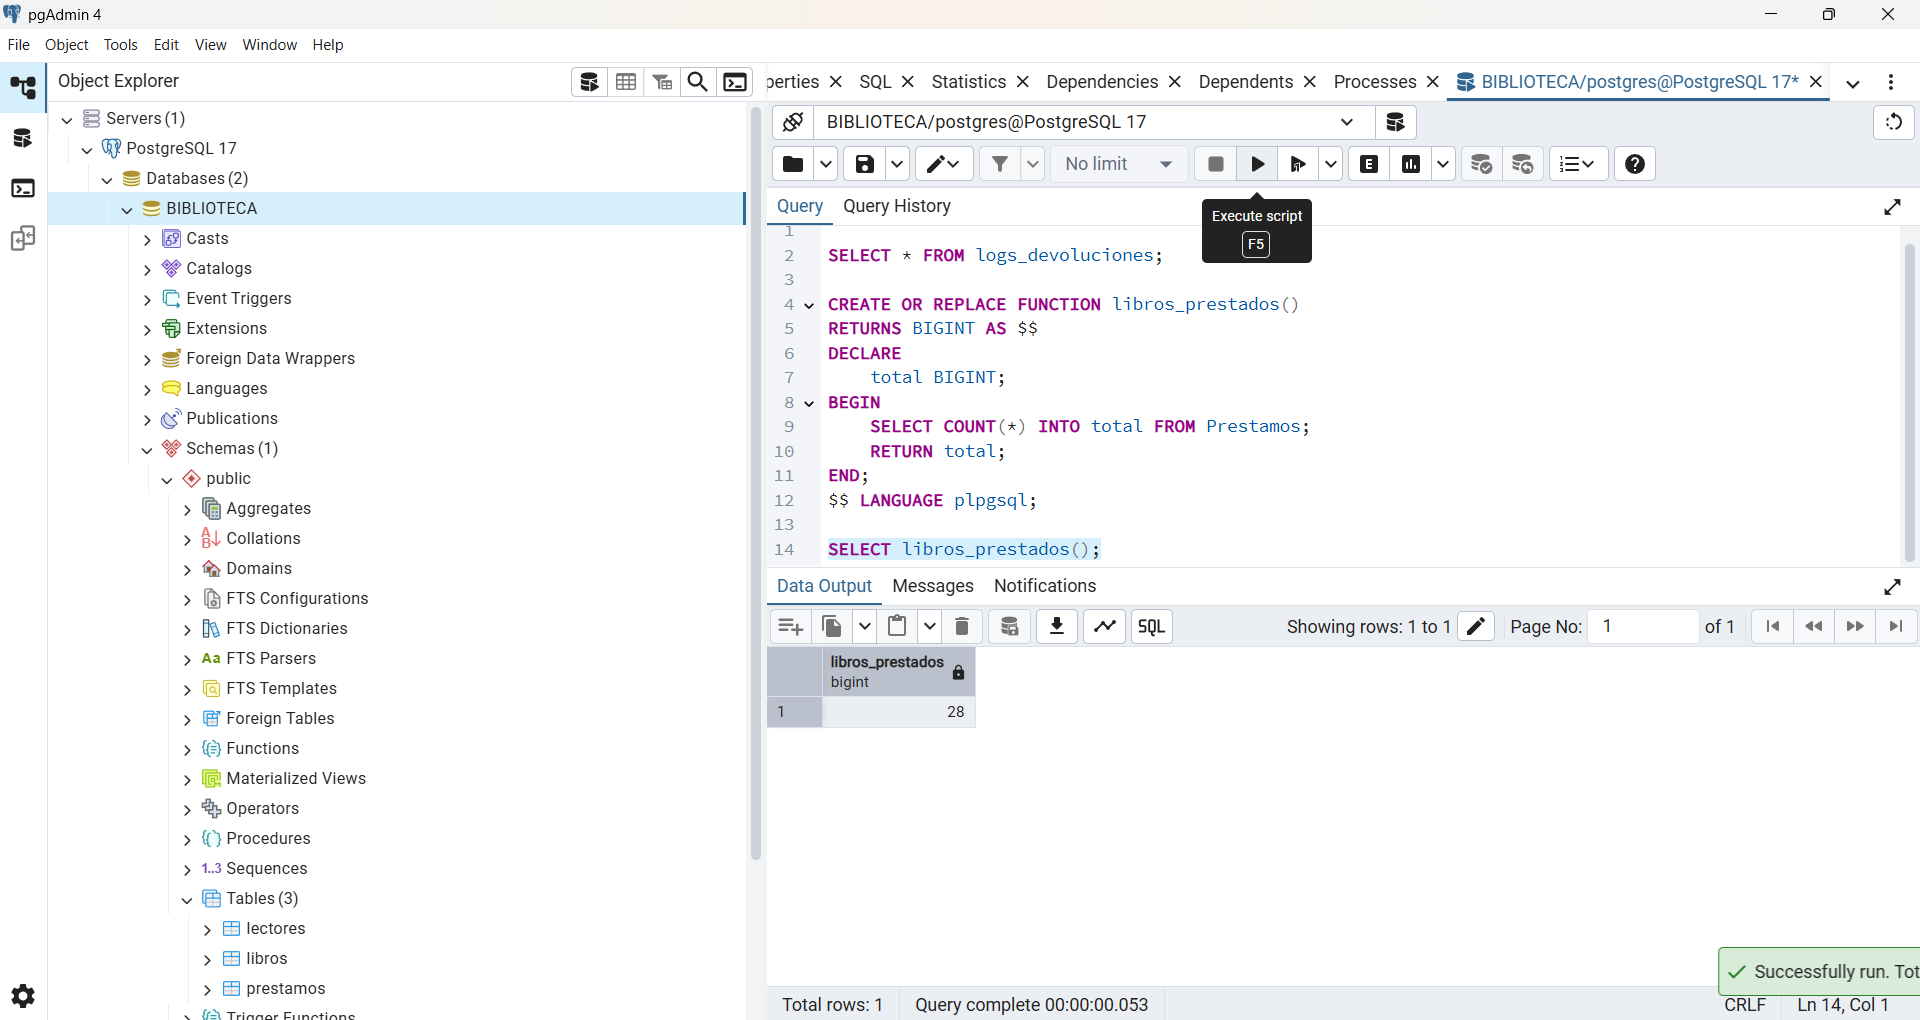Open the query tool Help icon
Viewport: 1920px width, 1020px height.
click(x=1635, y=164)
